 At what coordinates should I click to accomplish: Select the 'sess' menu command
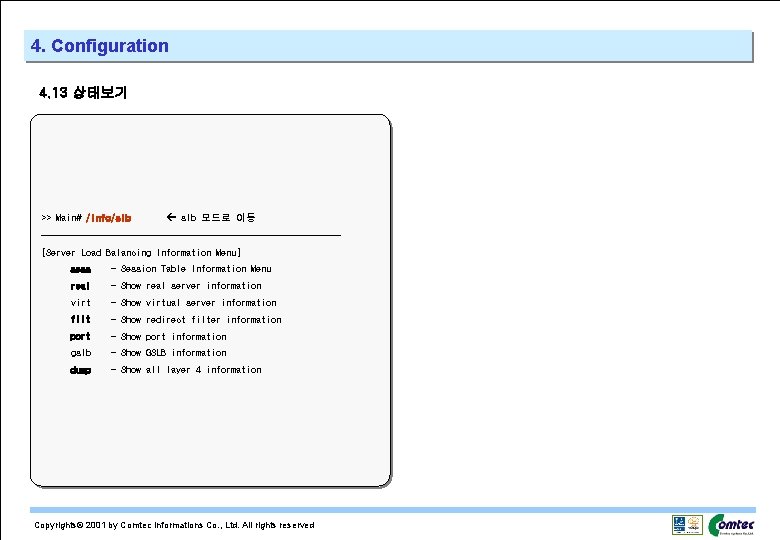(81, 270)
